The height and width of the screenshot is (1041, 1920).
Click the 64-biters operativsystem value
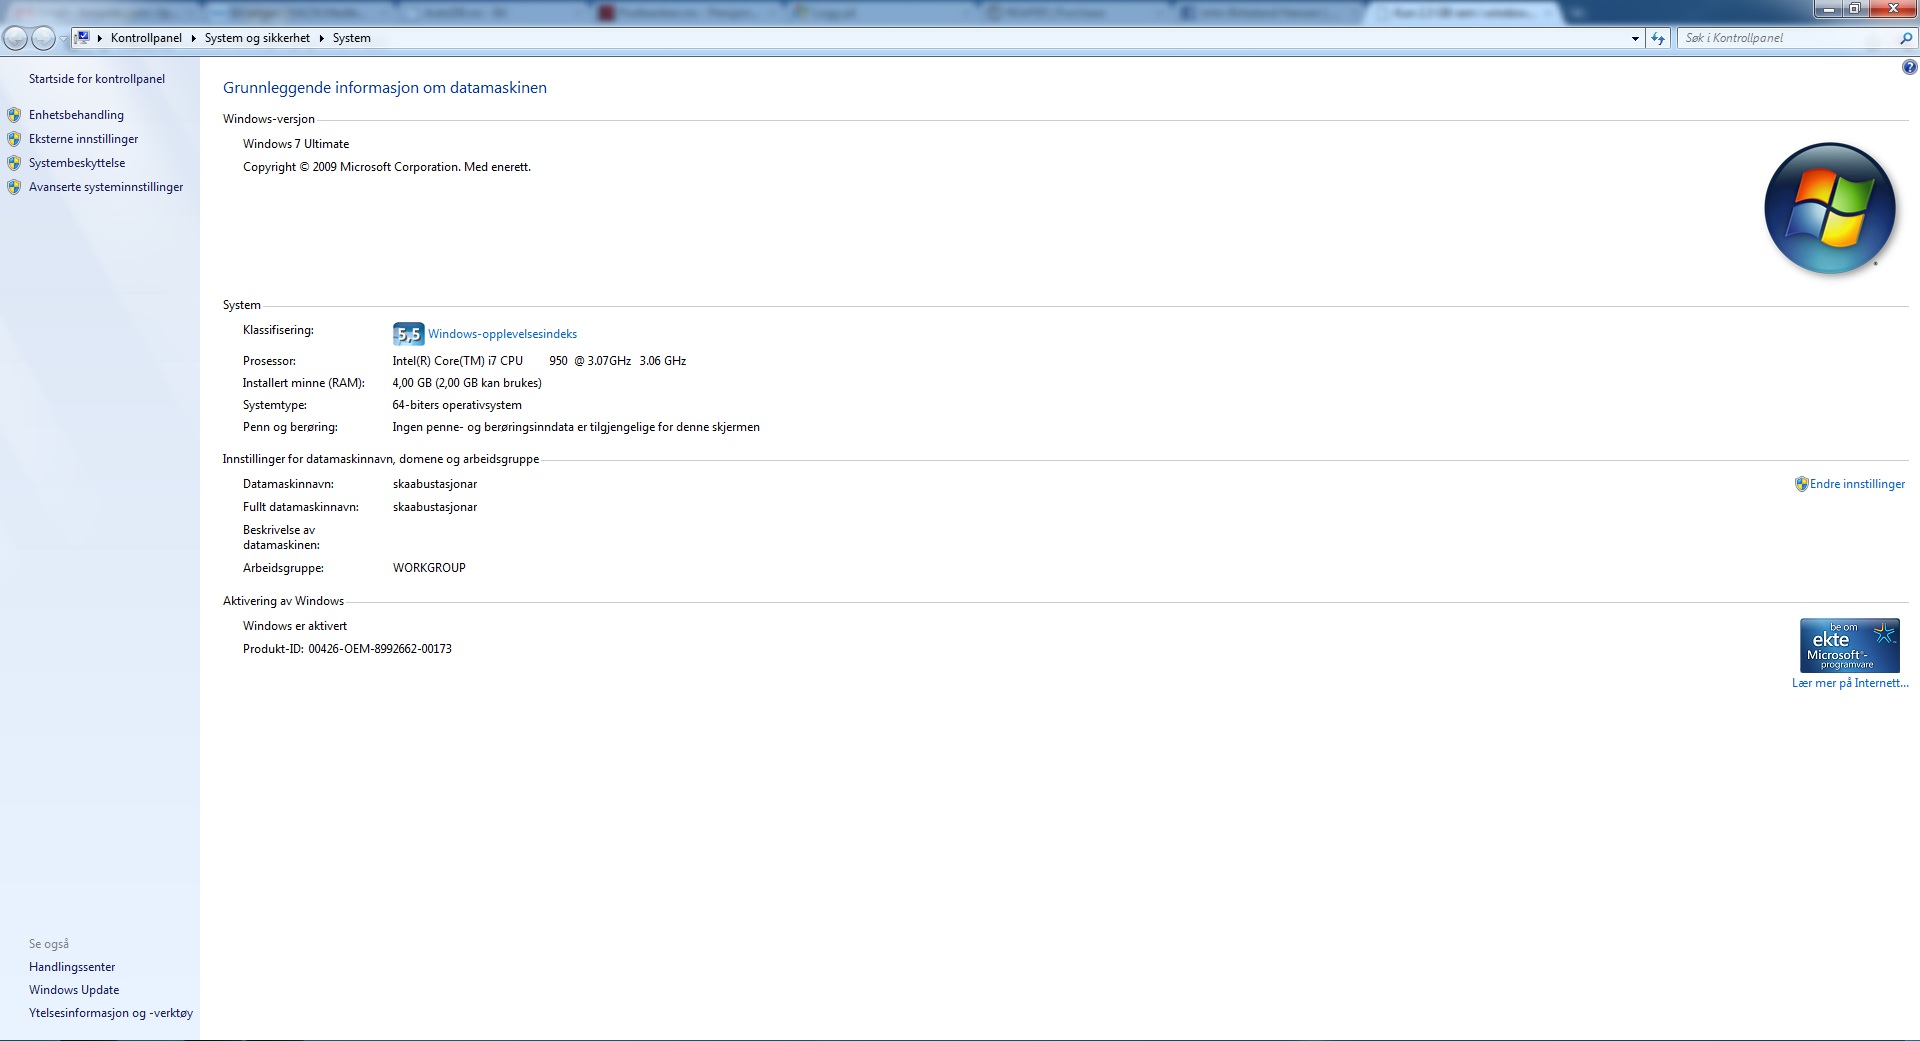click(457, 405)
